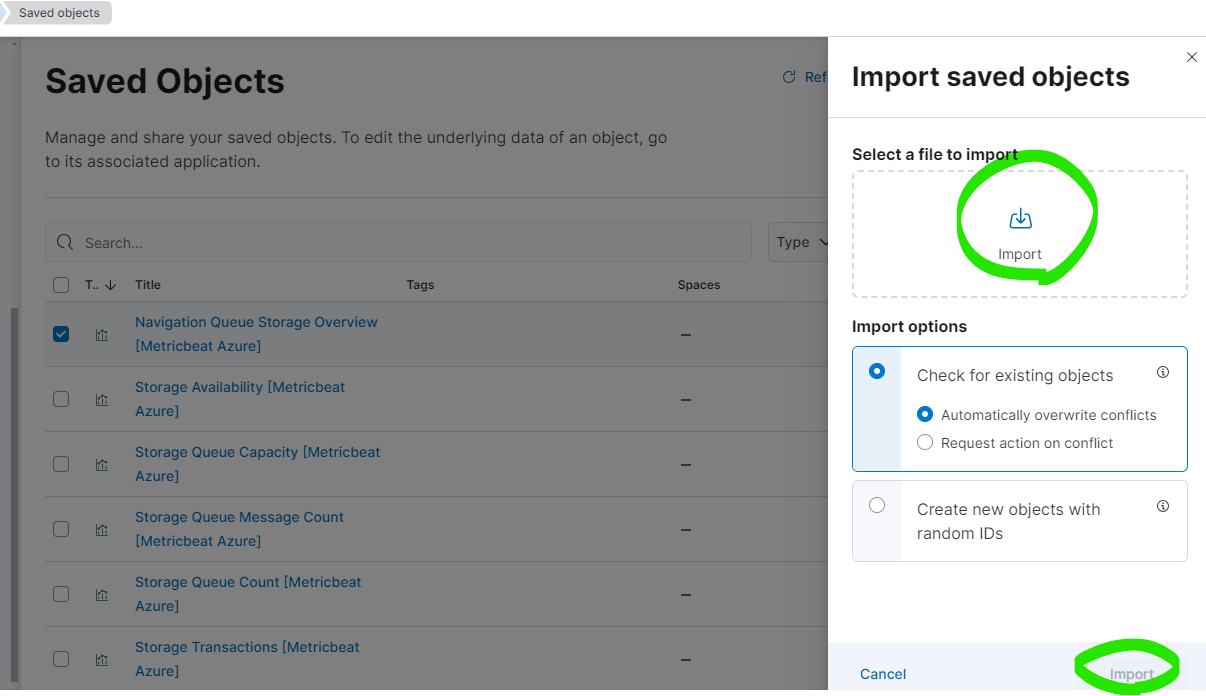Click the Saved objects breadcrumb

(x=58, y=13)
